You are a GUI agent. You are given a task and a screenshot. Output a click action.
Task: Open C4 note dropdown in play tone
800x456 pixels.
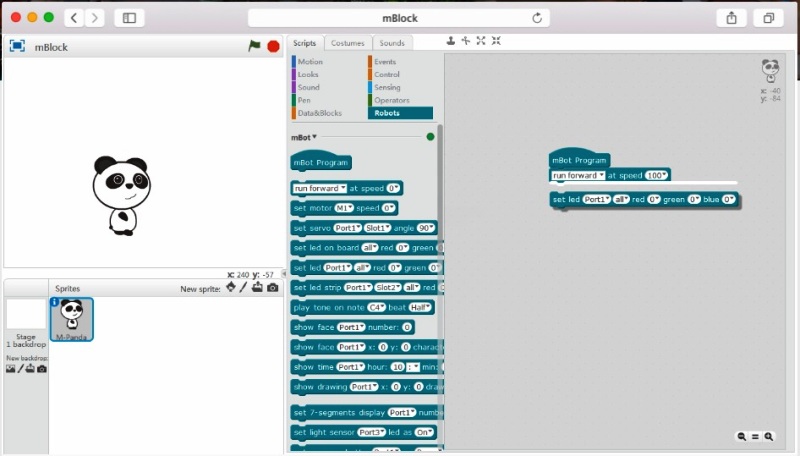(377, 308)
